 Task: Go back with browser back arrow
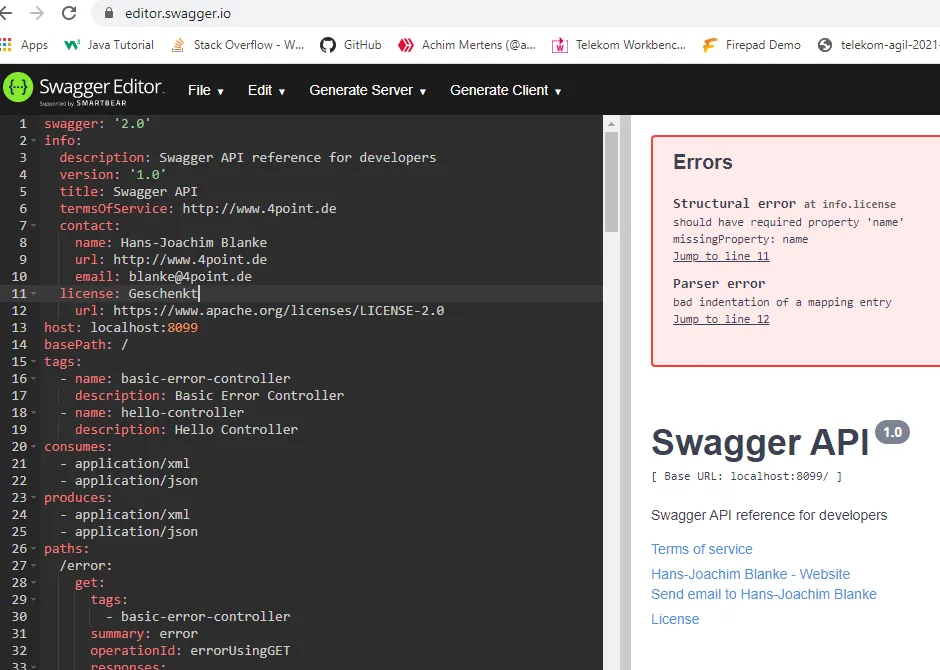pos(5,13)
